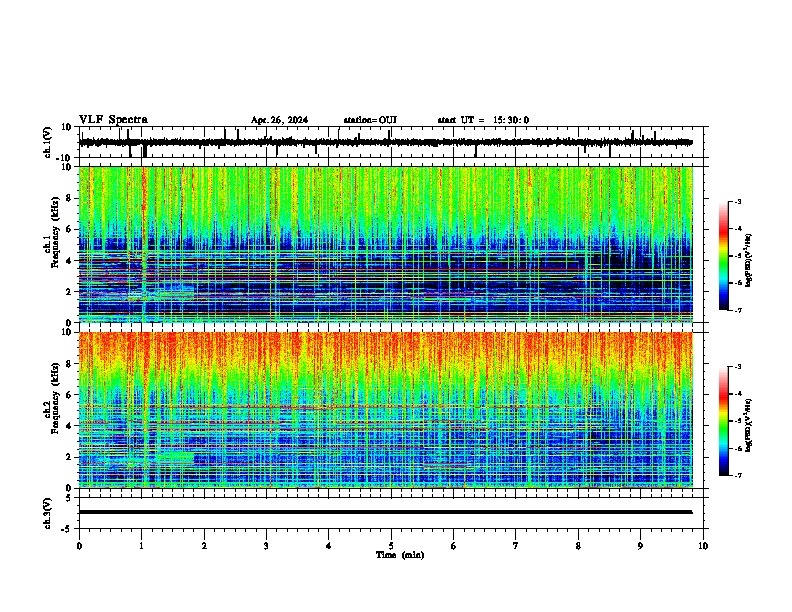Click the "Time (min)" axis title
The width and height of the screenshot is (792, 612).
(400, 555)
